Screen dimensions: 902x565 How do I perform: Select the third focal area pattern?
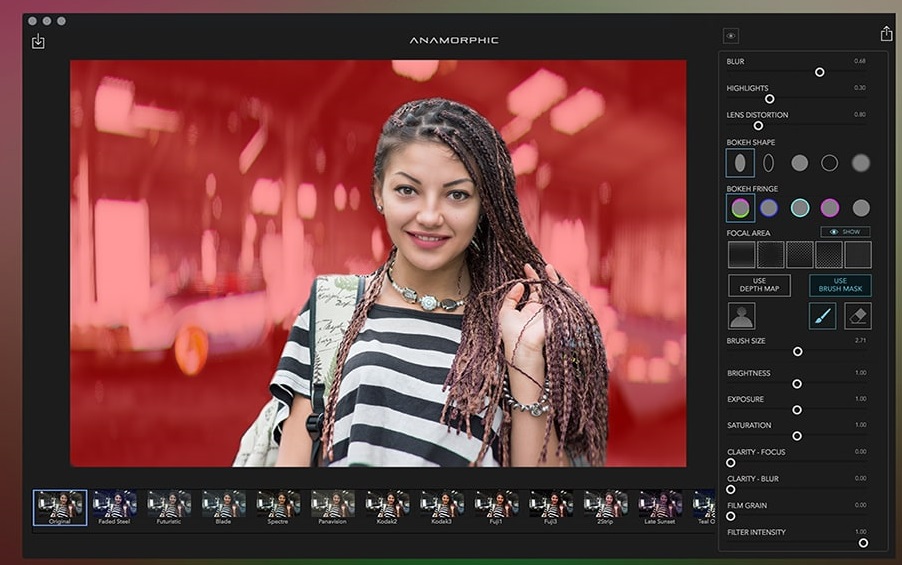(800, 254)
